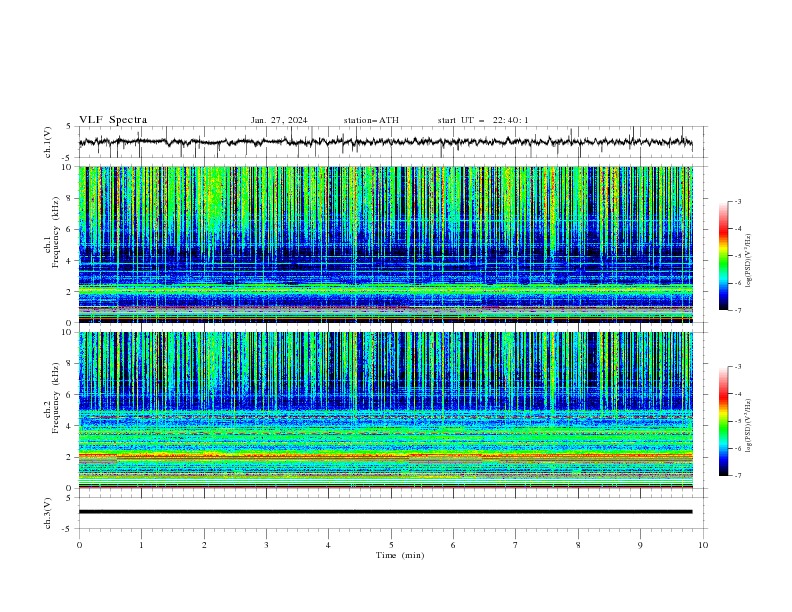Click the ch.1 colorbar "log(PSD)(V²/Hz)" label
This screenshot has height=612, width=792.
[749, 261]
